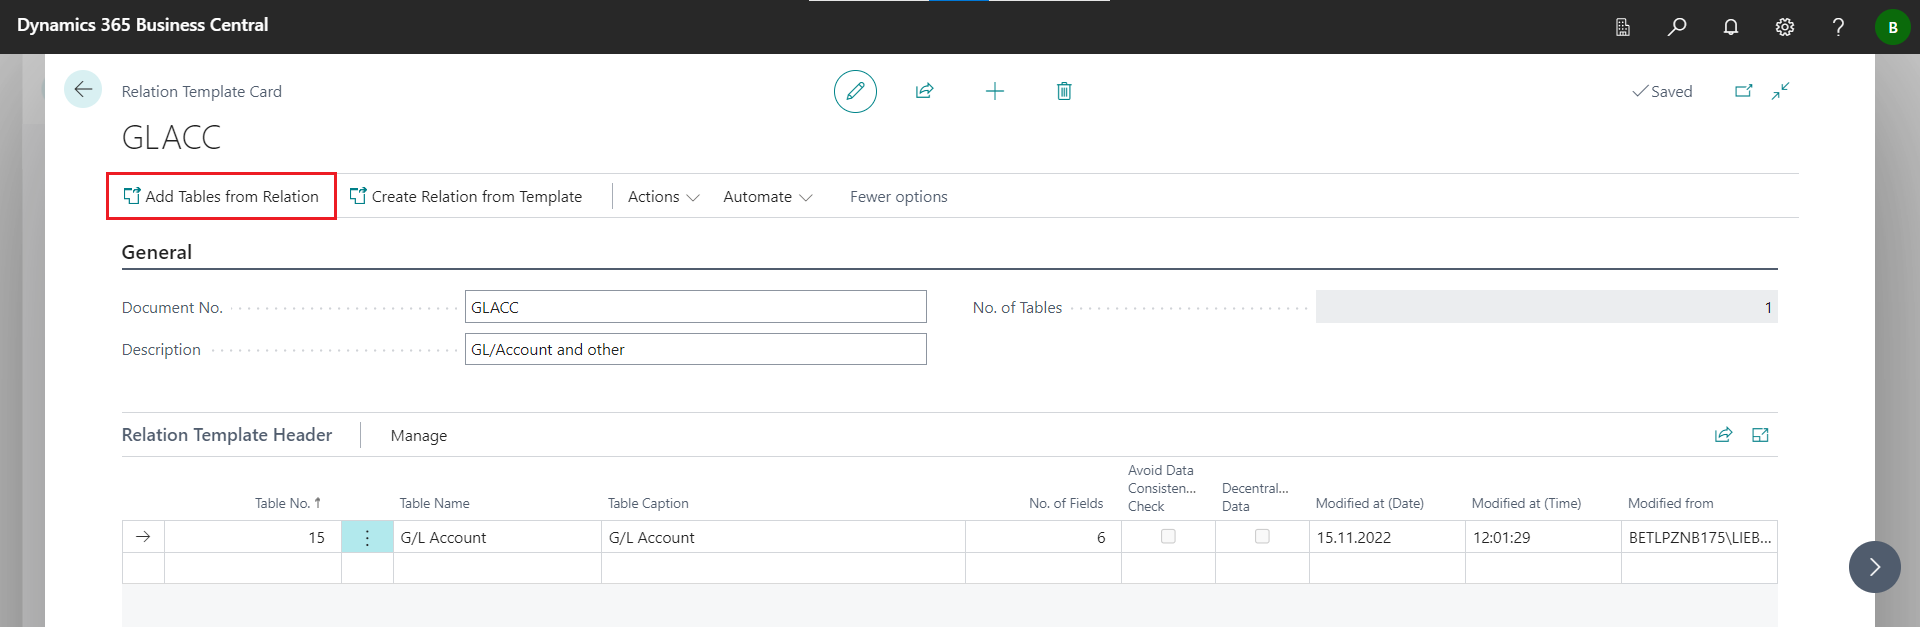
Task: Expand the Relation Template Header subpage to full view
Action: [x=1761, y=435]
